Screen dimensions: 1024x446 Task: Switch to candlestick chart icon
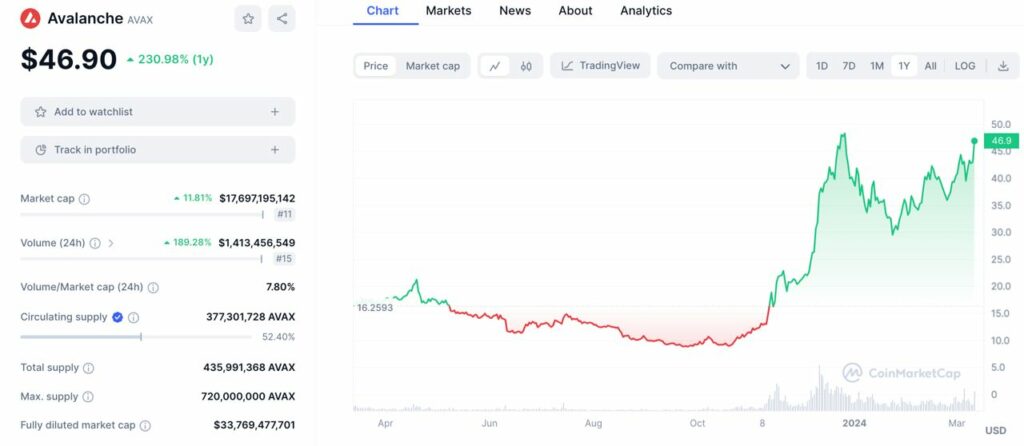pos(526,66)
